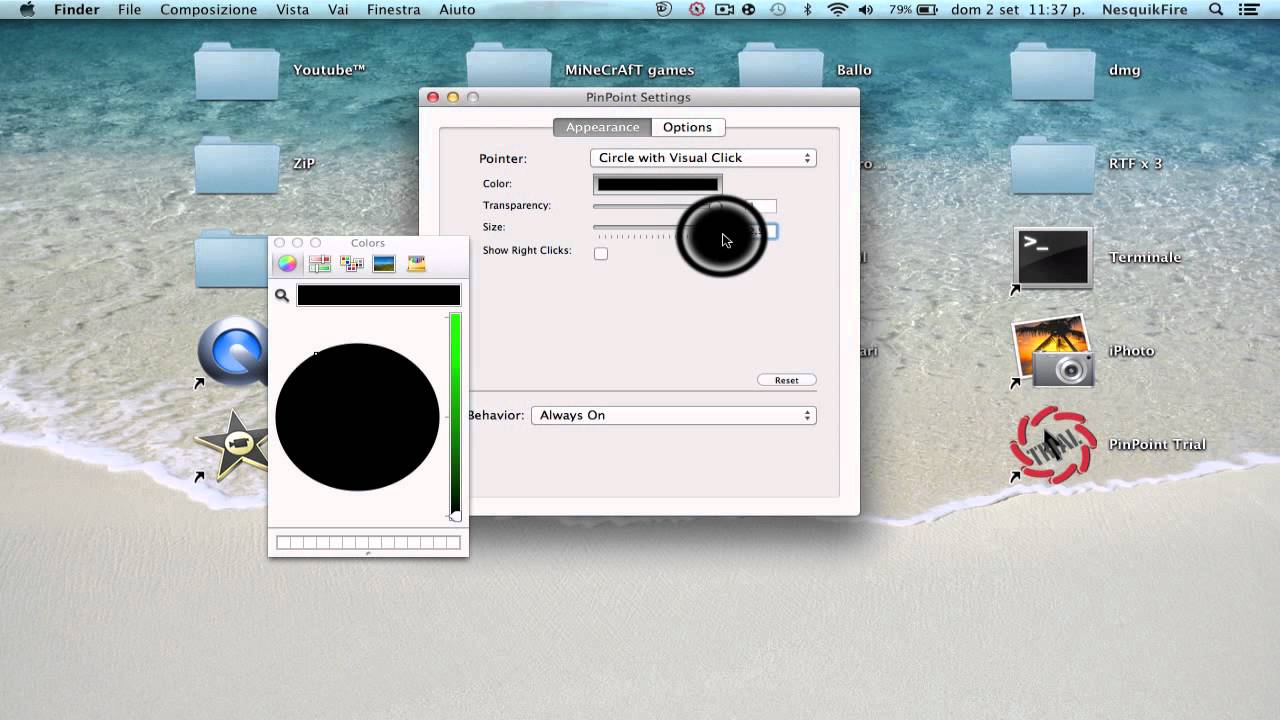
Task: Open the color wheel picker in Colors
Action: [287, 264]
